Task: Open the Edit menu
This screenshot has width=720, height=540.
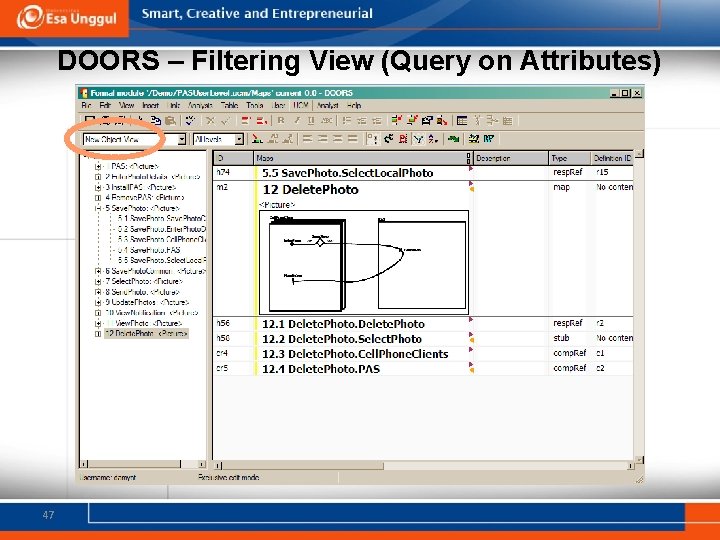Action: coord(105,105)
